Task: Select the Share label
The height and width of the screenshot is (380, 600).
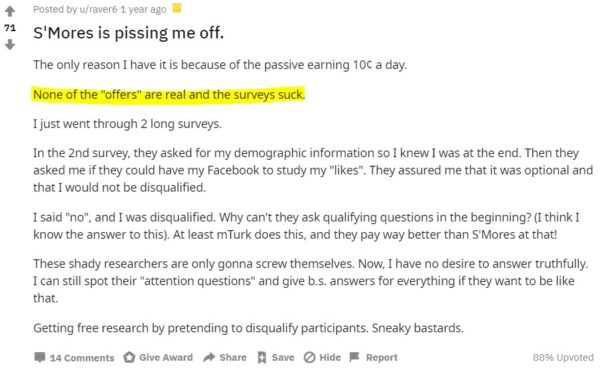Action: pos(233,357)
